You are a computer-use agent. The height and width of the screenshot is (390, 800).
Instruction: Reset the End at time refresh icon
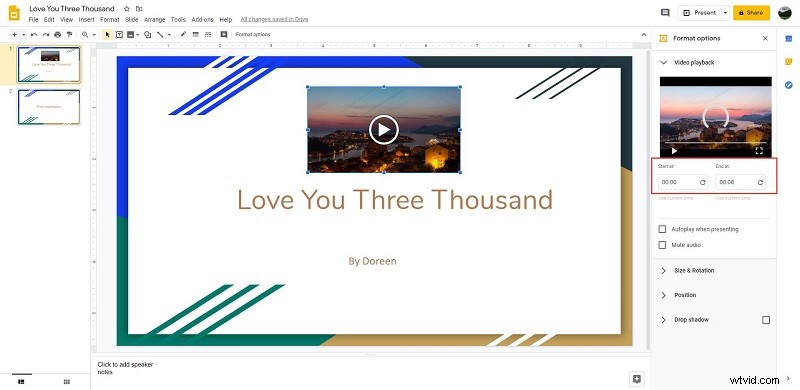click(760, 182)
